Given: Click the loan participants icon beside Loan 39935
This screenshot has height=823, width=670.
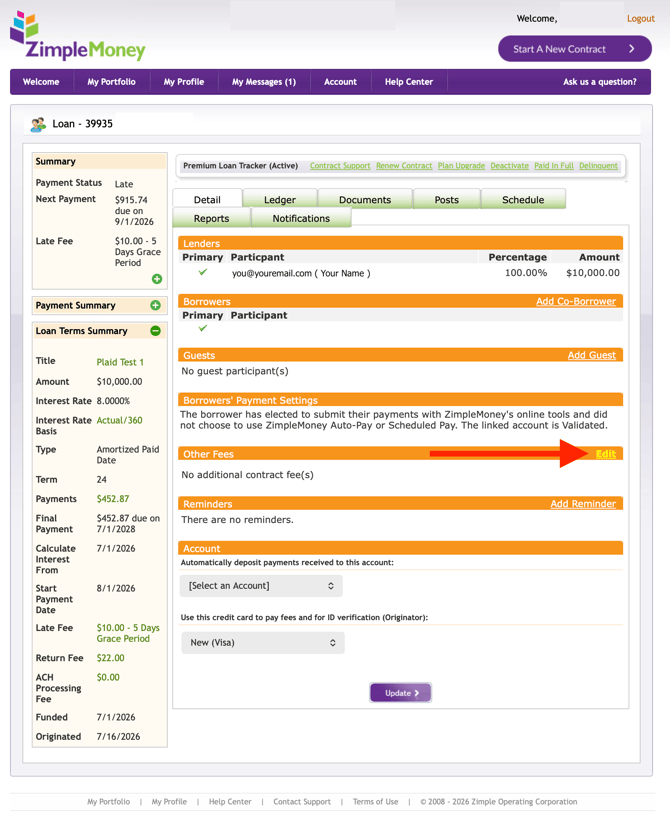Looking at the screenshot, I should 38,124.
